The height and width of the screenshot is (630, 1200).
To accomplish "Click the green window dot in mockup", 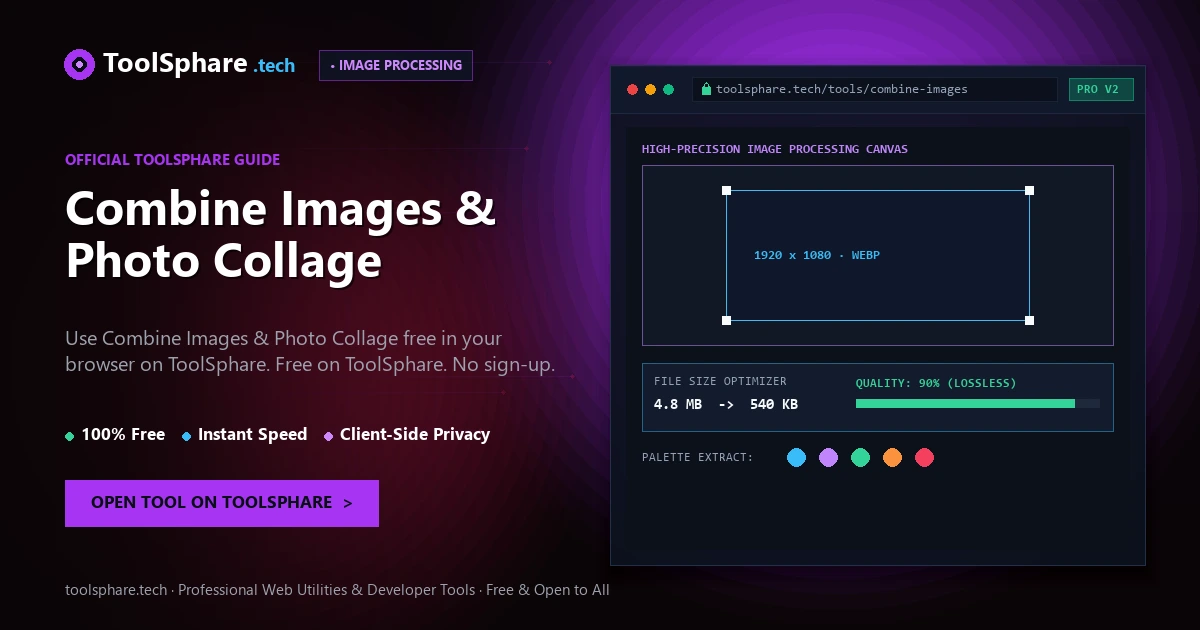I will click(668, 89).
